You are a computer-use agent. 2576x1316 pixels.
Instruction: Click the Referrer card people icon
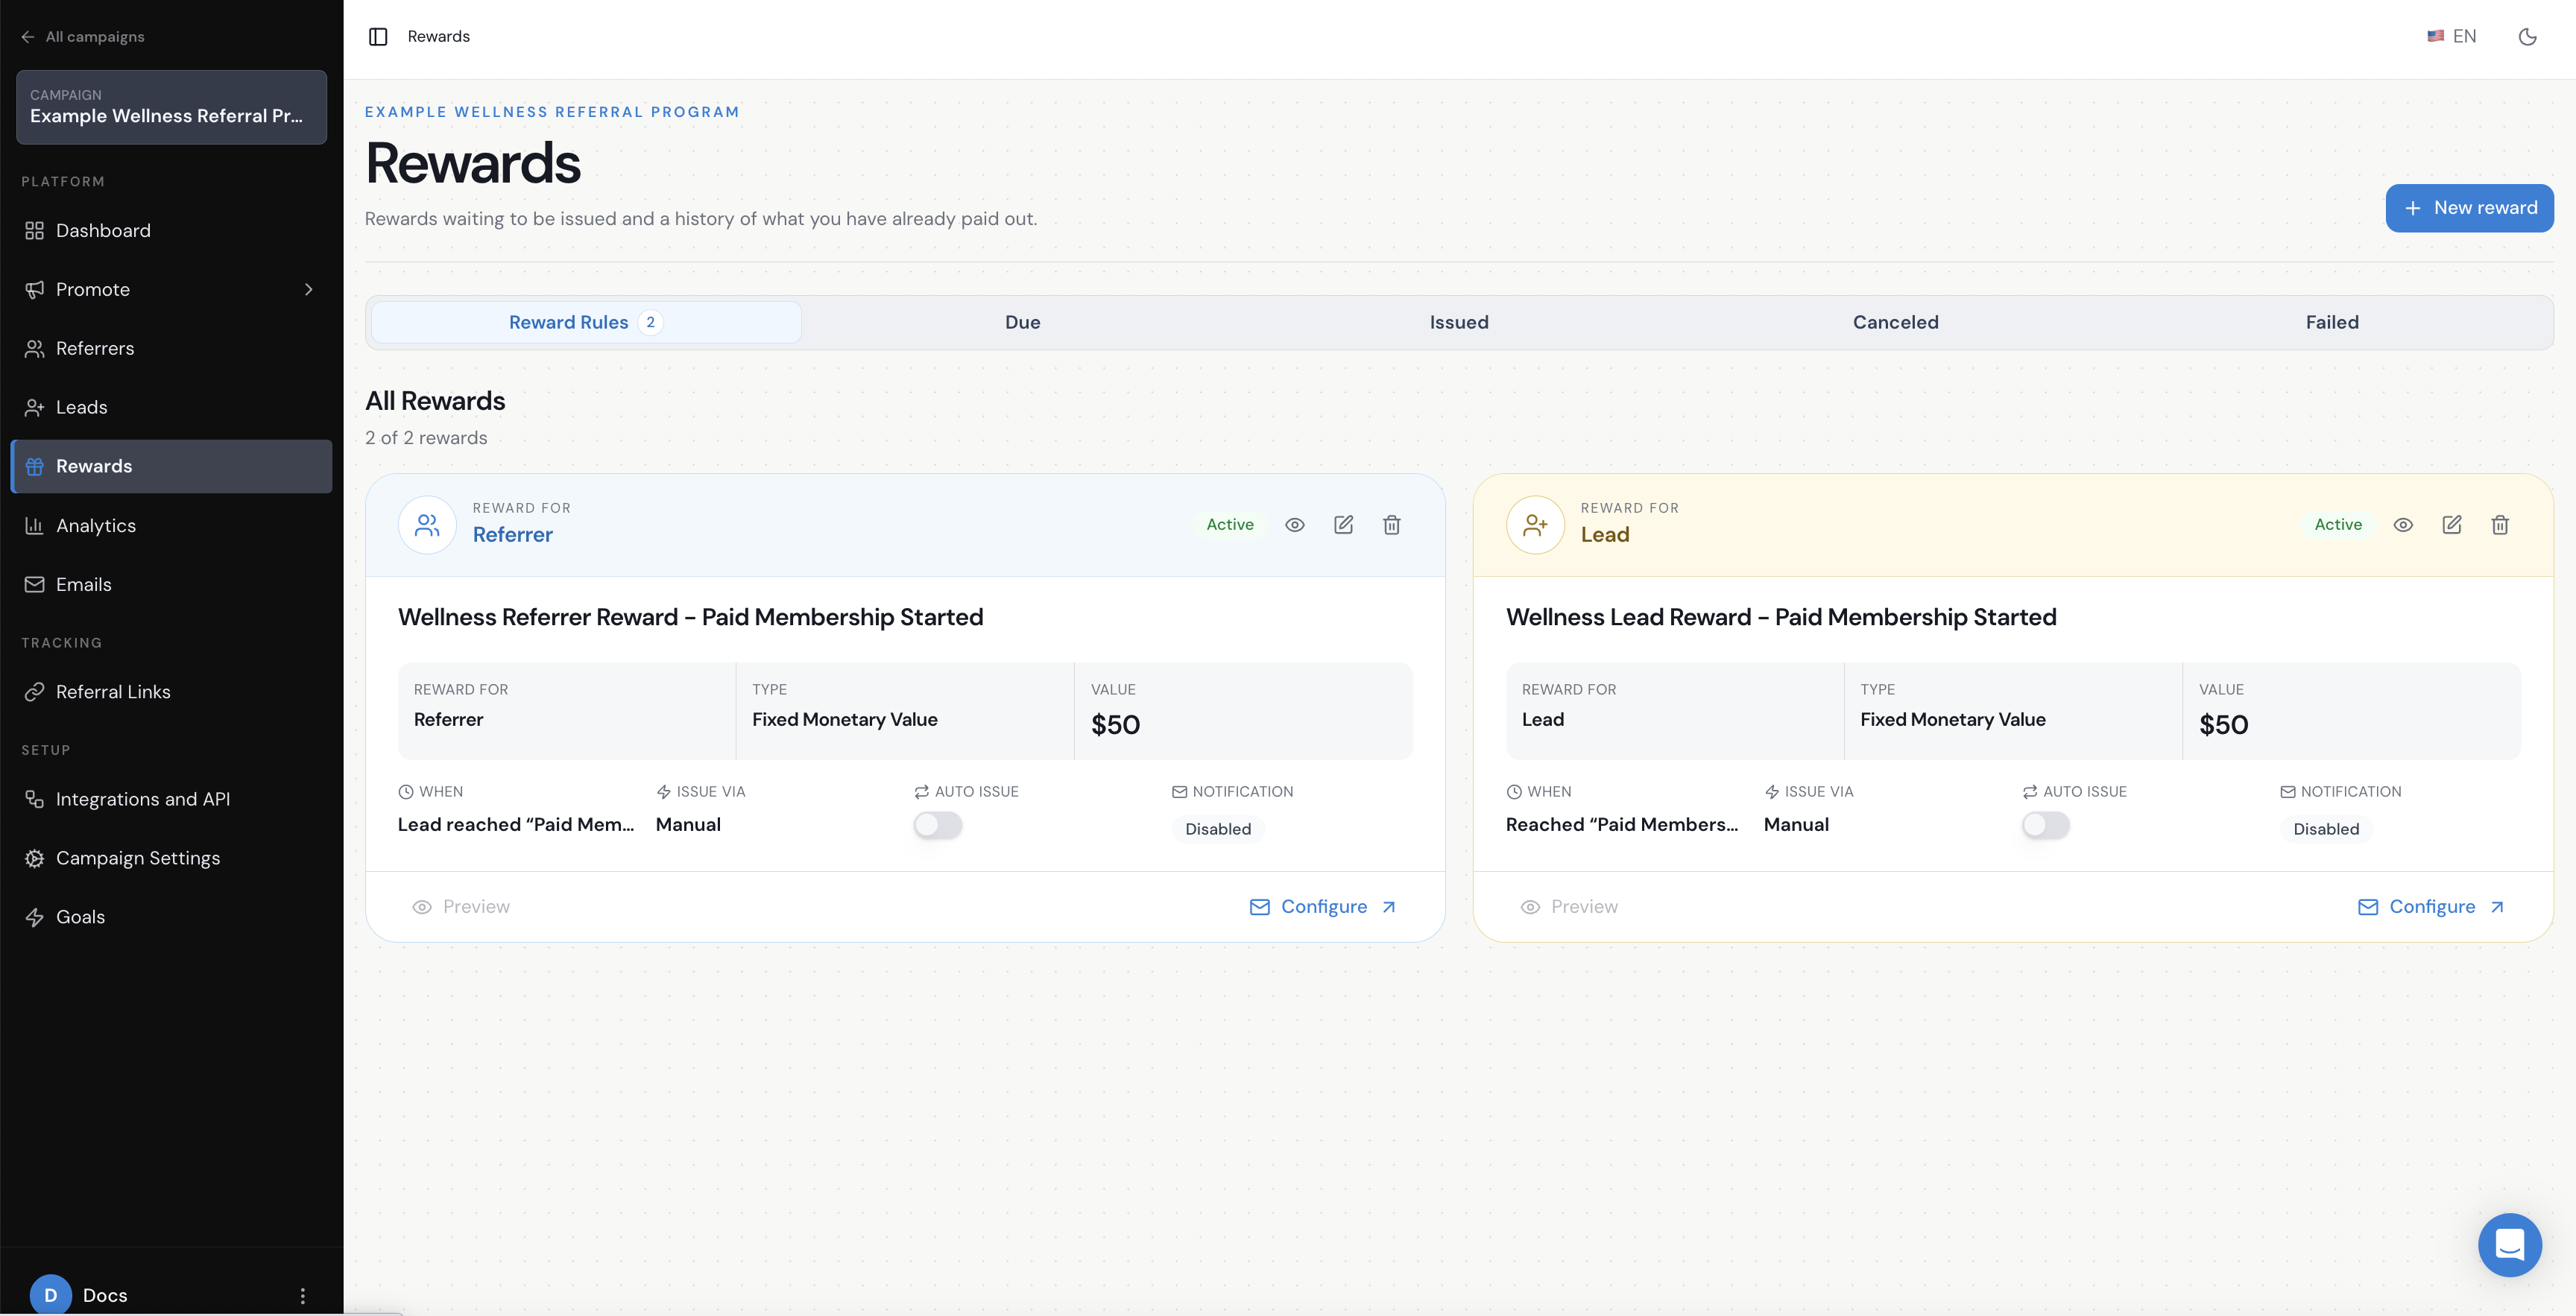pyautogui.click(x=427, y=525)
